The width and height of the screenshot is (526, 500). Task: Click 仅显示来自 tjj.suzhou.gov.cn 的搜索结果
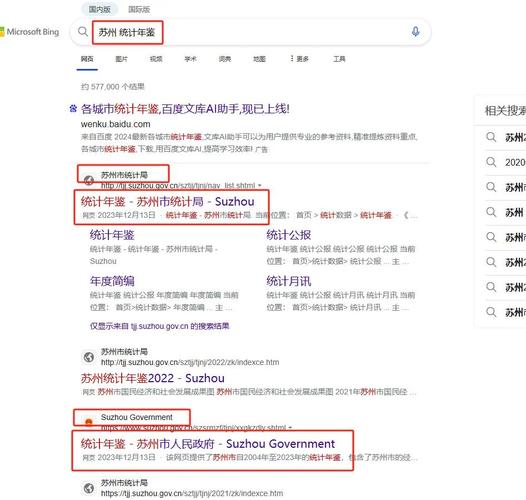pos(160,326)
